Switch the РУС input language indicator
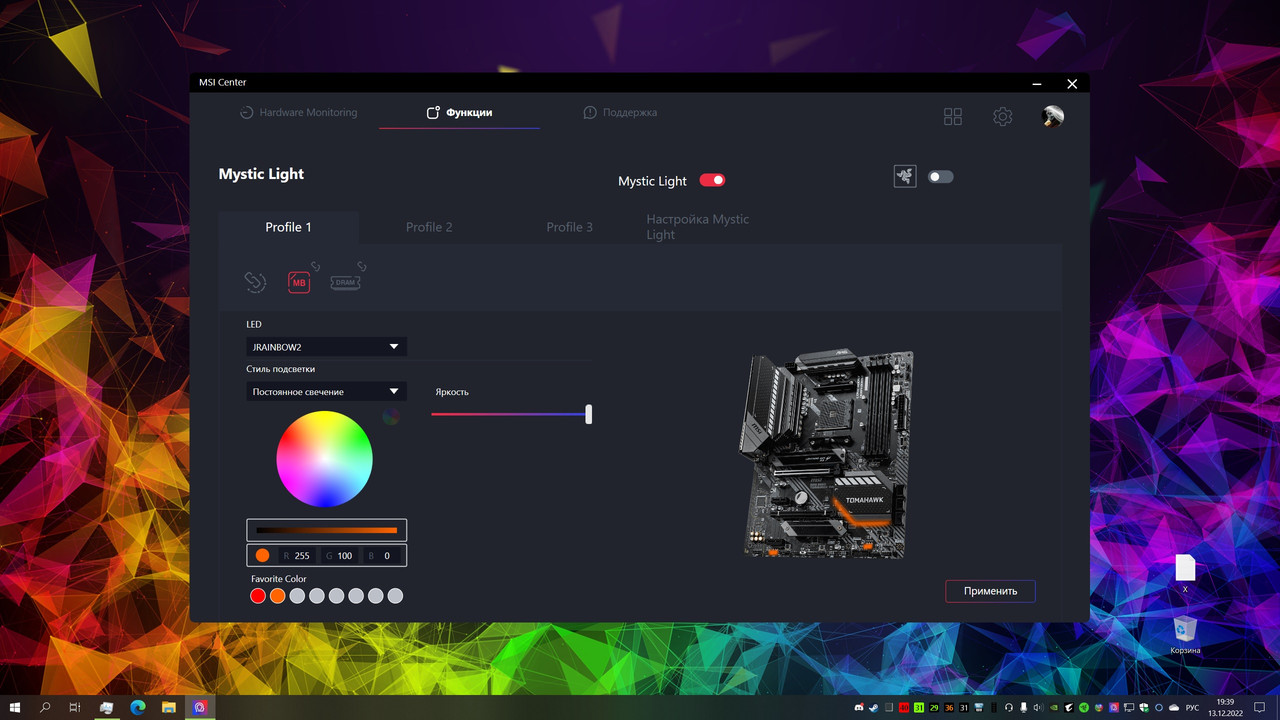Image resolution: width=1280 pixels, height=720 pixels. click(1192, 708)
